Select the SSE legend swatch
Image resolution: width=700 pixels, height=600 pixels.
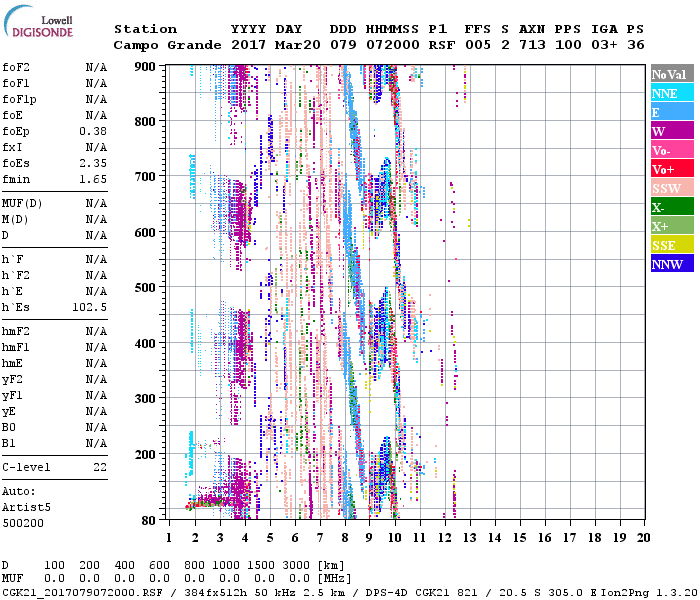[x=672, y=245]
